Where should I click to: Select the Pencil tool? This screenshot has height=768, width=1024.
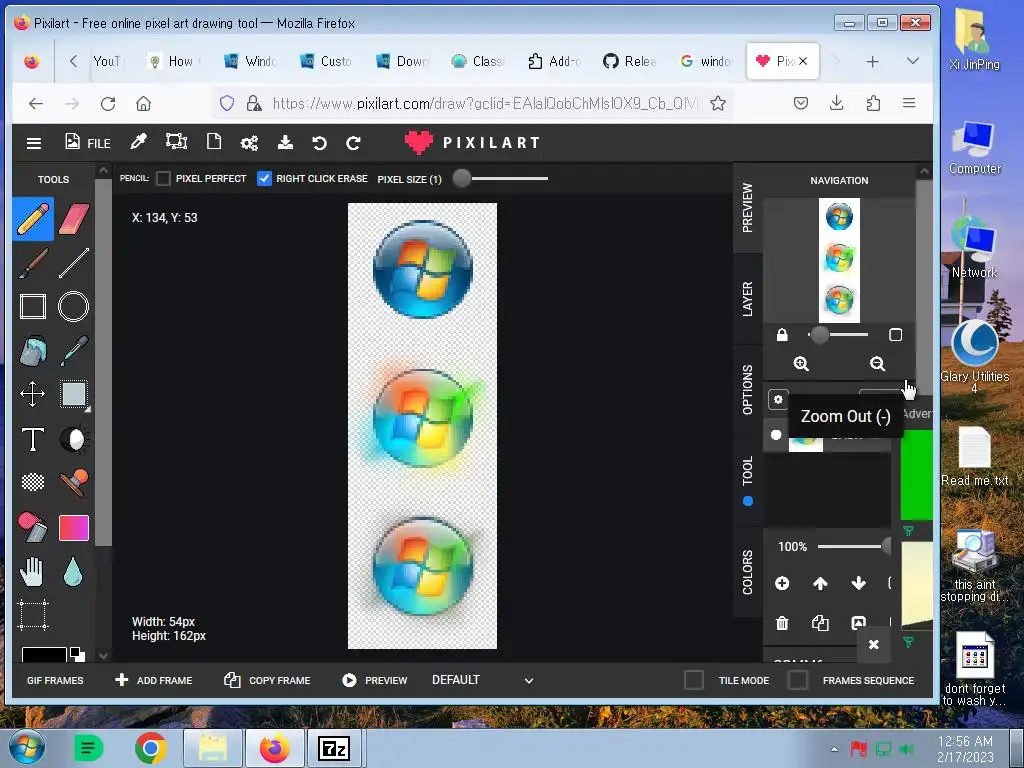pyautogui.click(x=33, y=219)
